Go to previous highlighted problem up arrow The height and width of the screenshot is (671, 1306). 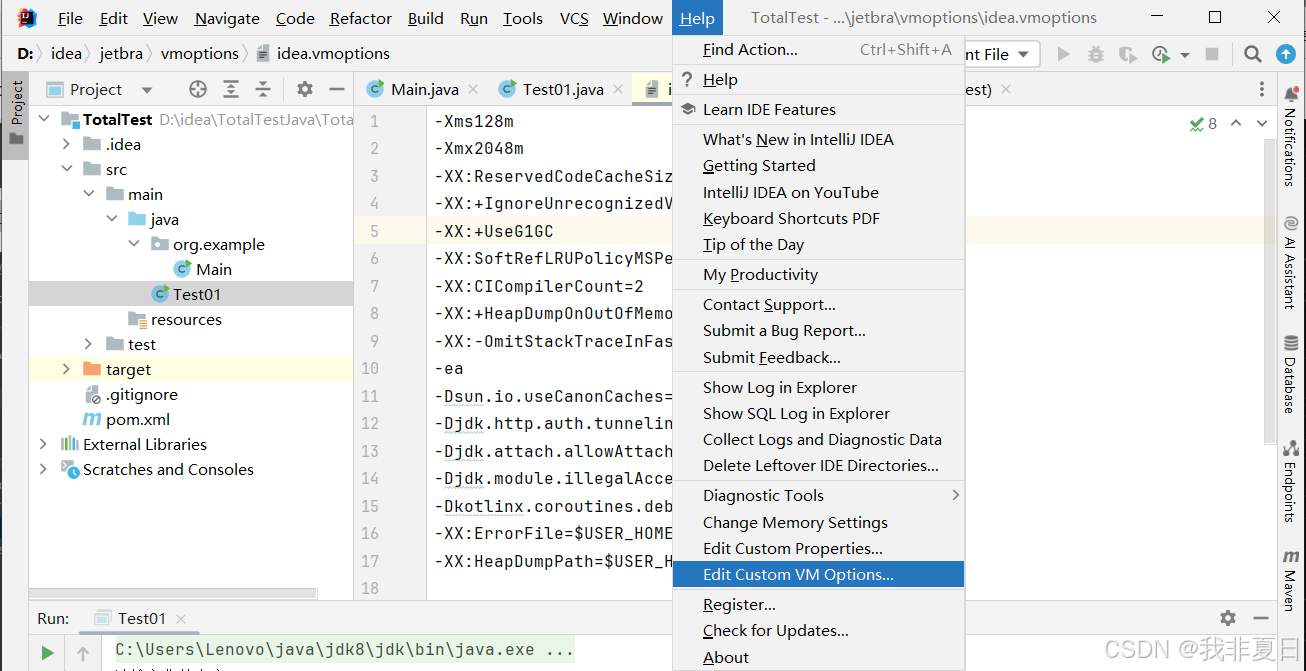click(1236, 124)
